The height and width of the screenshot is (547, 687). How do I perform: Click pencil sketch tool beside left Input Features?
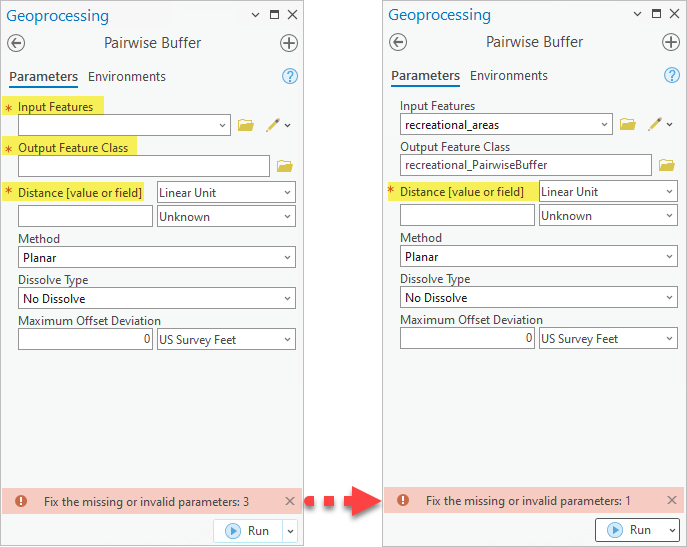pyautogui.click(x=272, y=125)
